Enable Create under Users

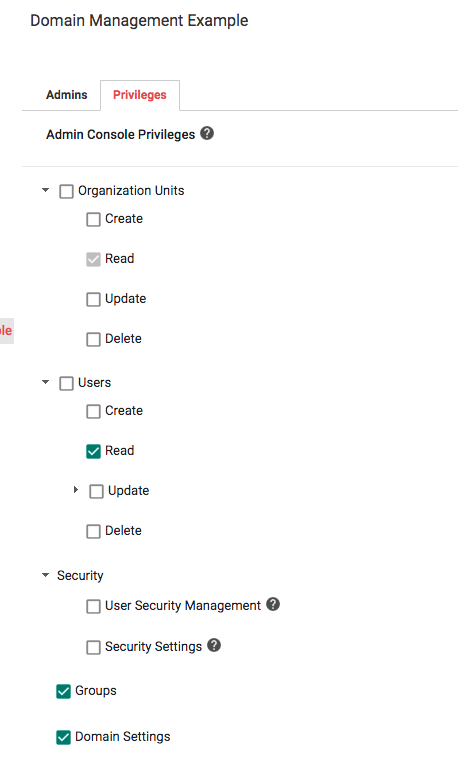pos(94,412)
